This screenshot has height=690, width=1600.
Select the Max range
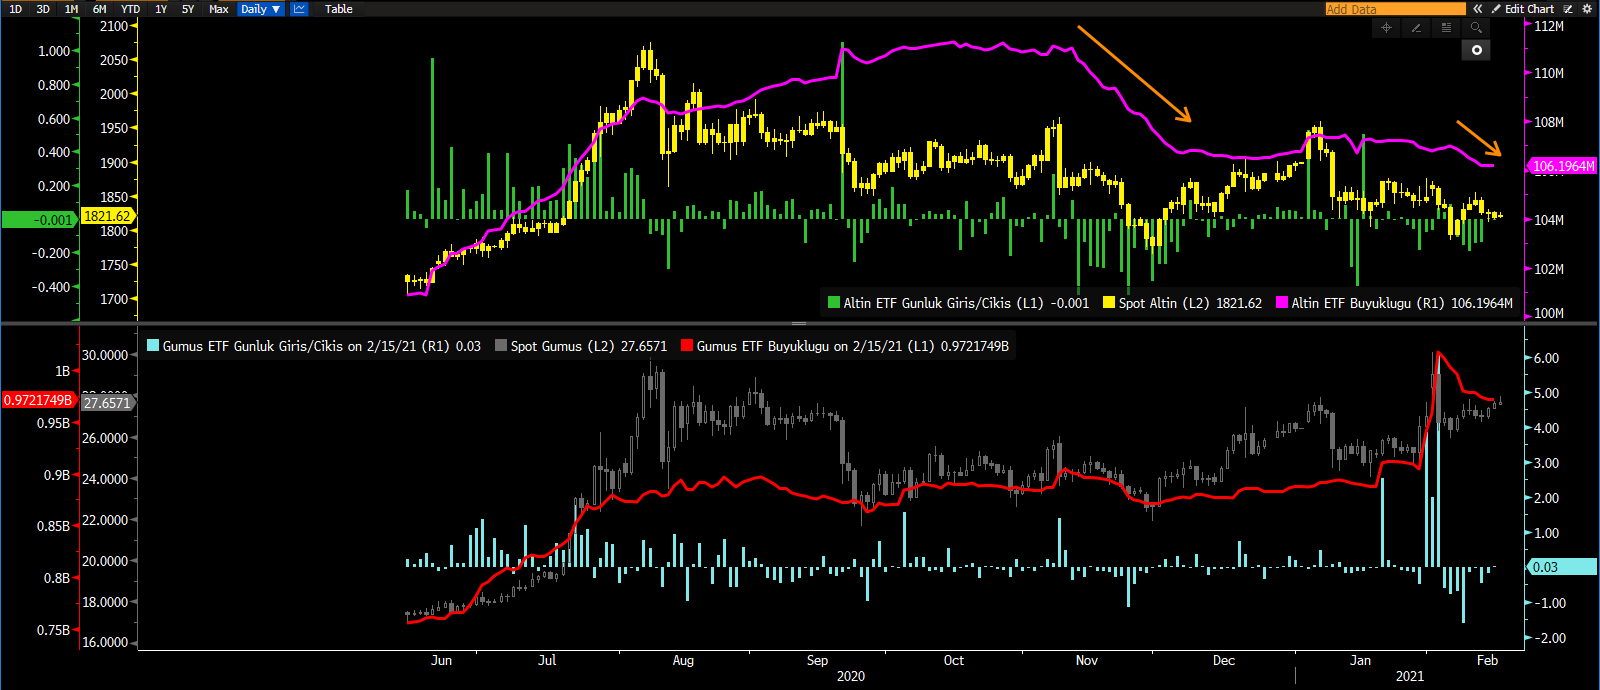point(219,9)
